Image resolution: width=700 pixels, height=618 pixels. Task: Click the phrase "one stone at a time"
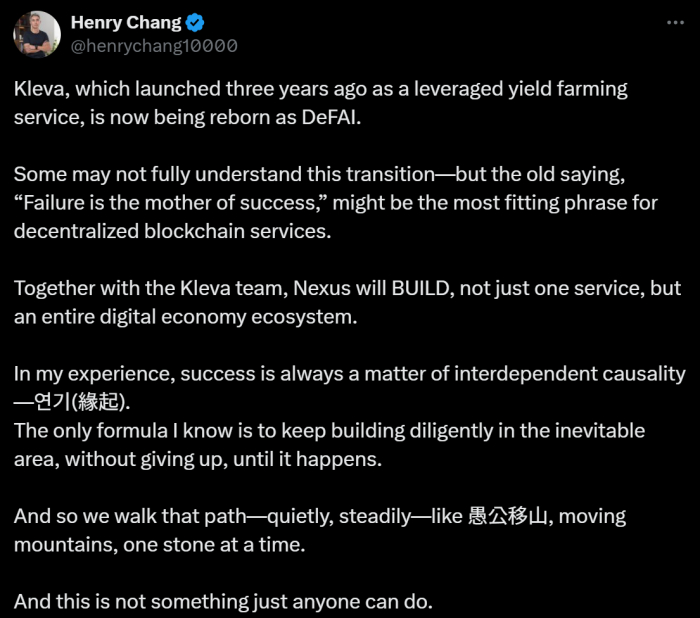(214, 545)
